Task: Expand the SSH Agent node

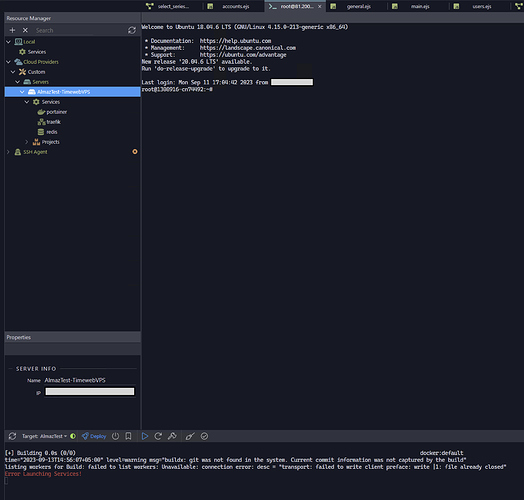Action: (x=8, y=152)
